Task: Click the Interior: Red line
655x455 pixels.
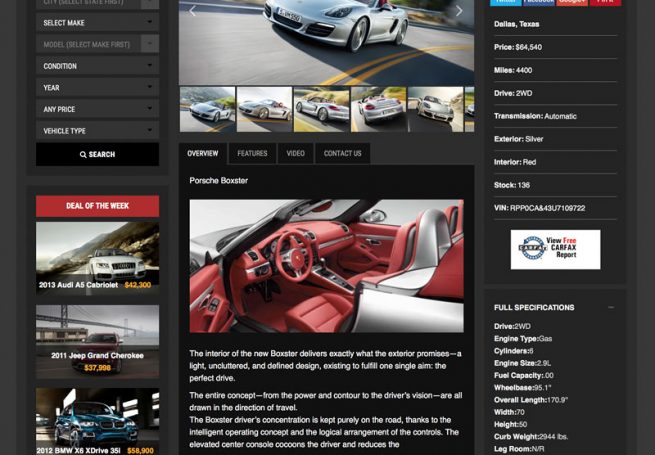Action: click(515, 162)
